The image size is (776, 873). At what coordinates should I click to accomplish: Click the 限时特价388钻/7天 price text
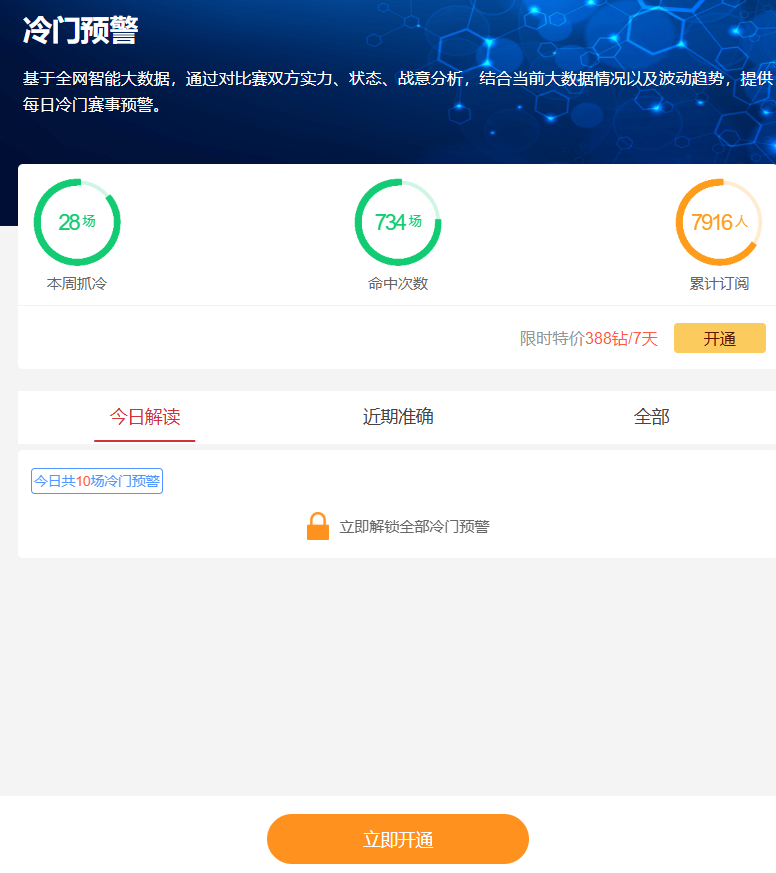(588, 339)
